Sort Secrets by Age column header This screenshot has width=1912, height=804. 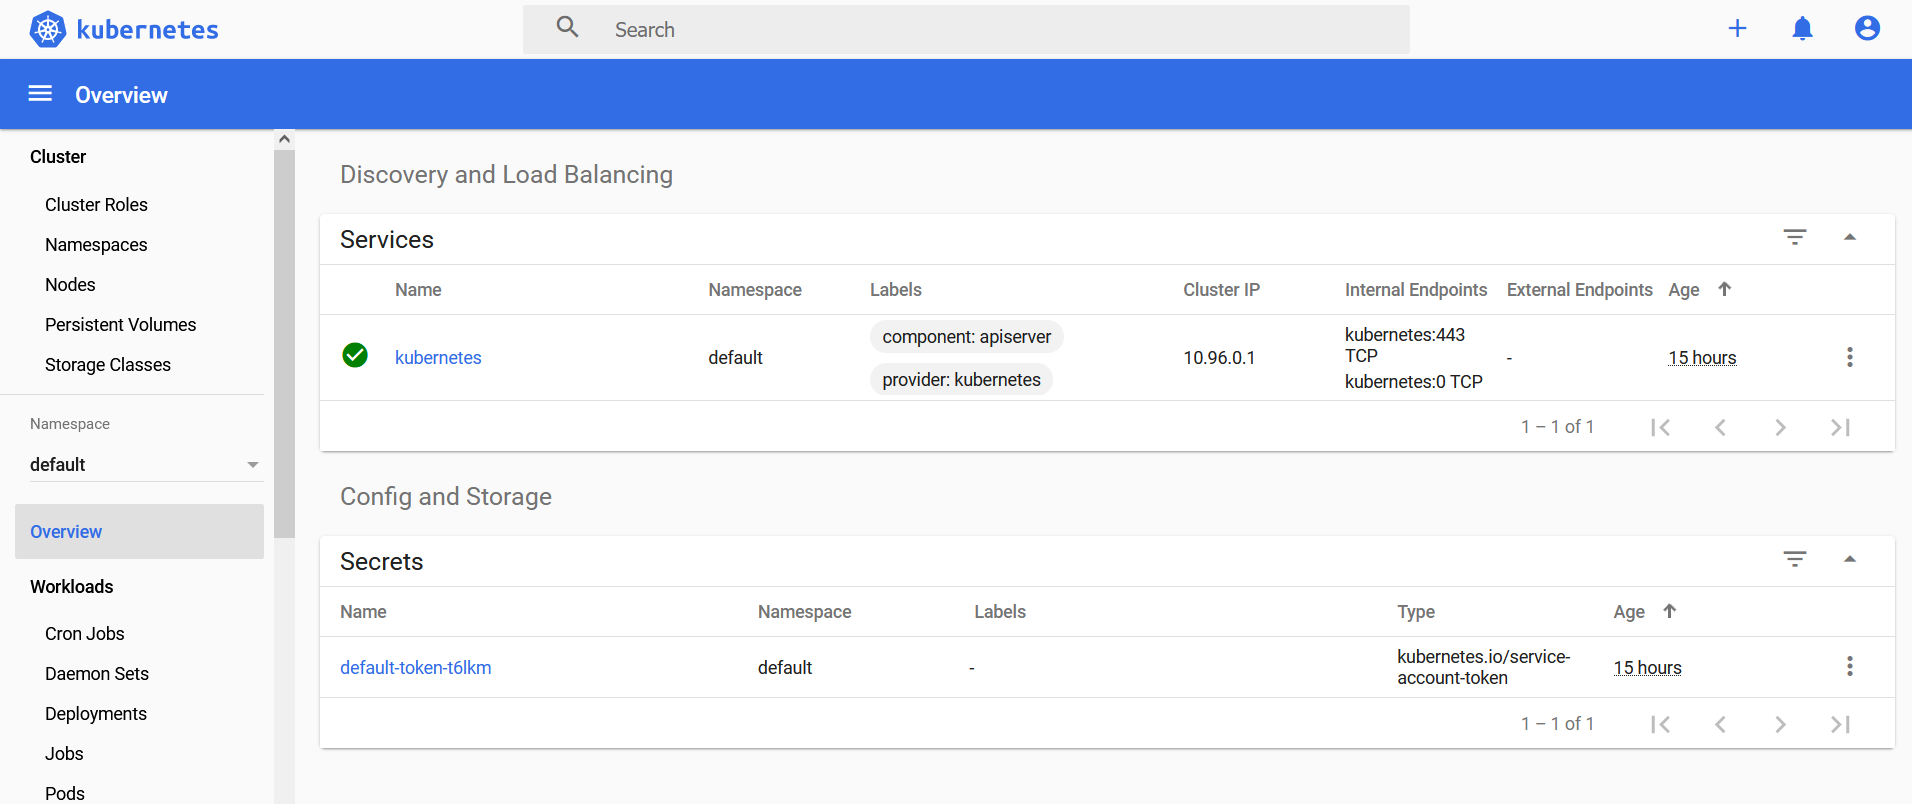[1629, 612]
